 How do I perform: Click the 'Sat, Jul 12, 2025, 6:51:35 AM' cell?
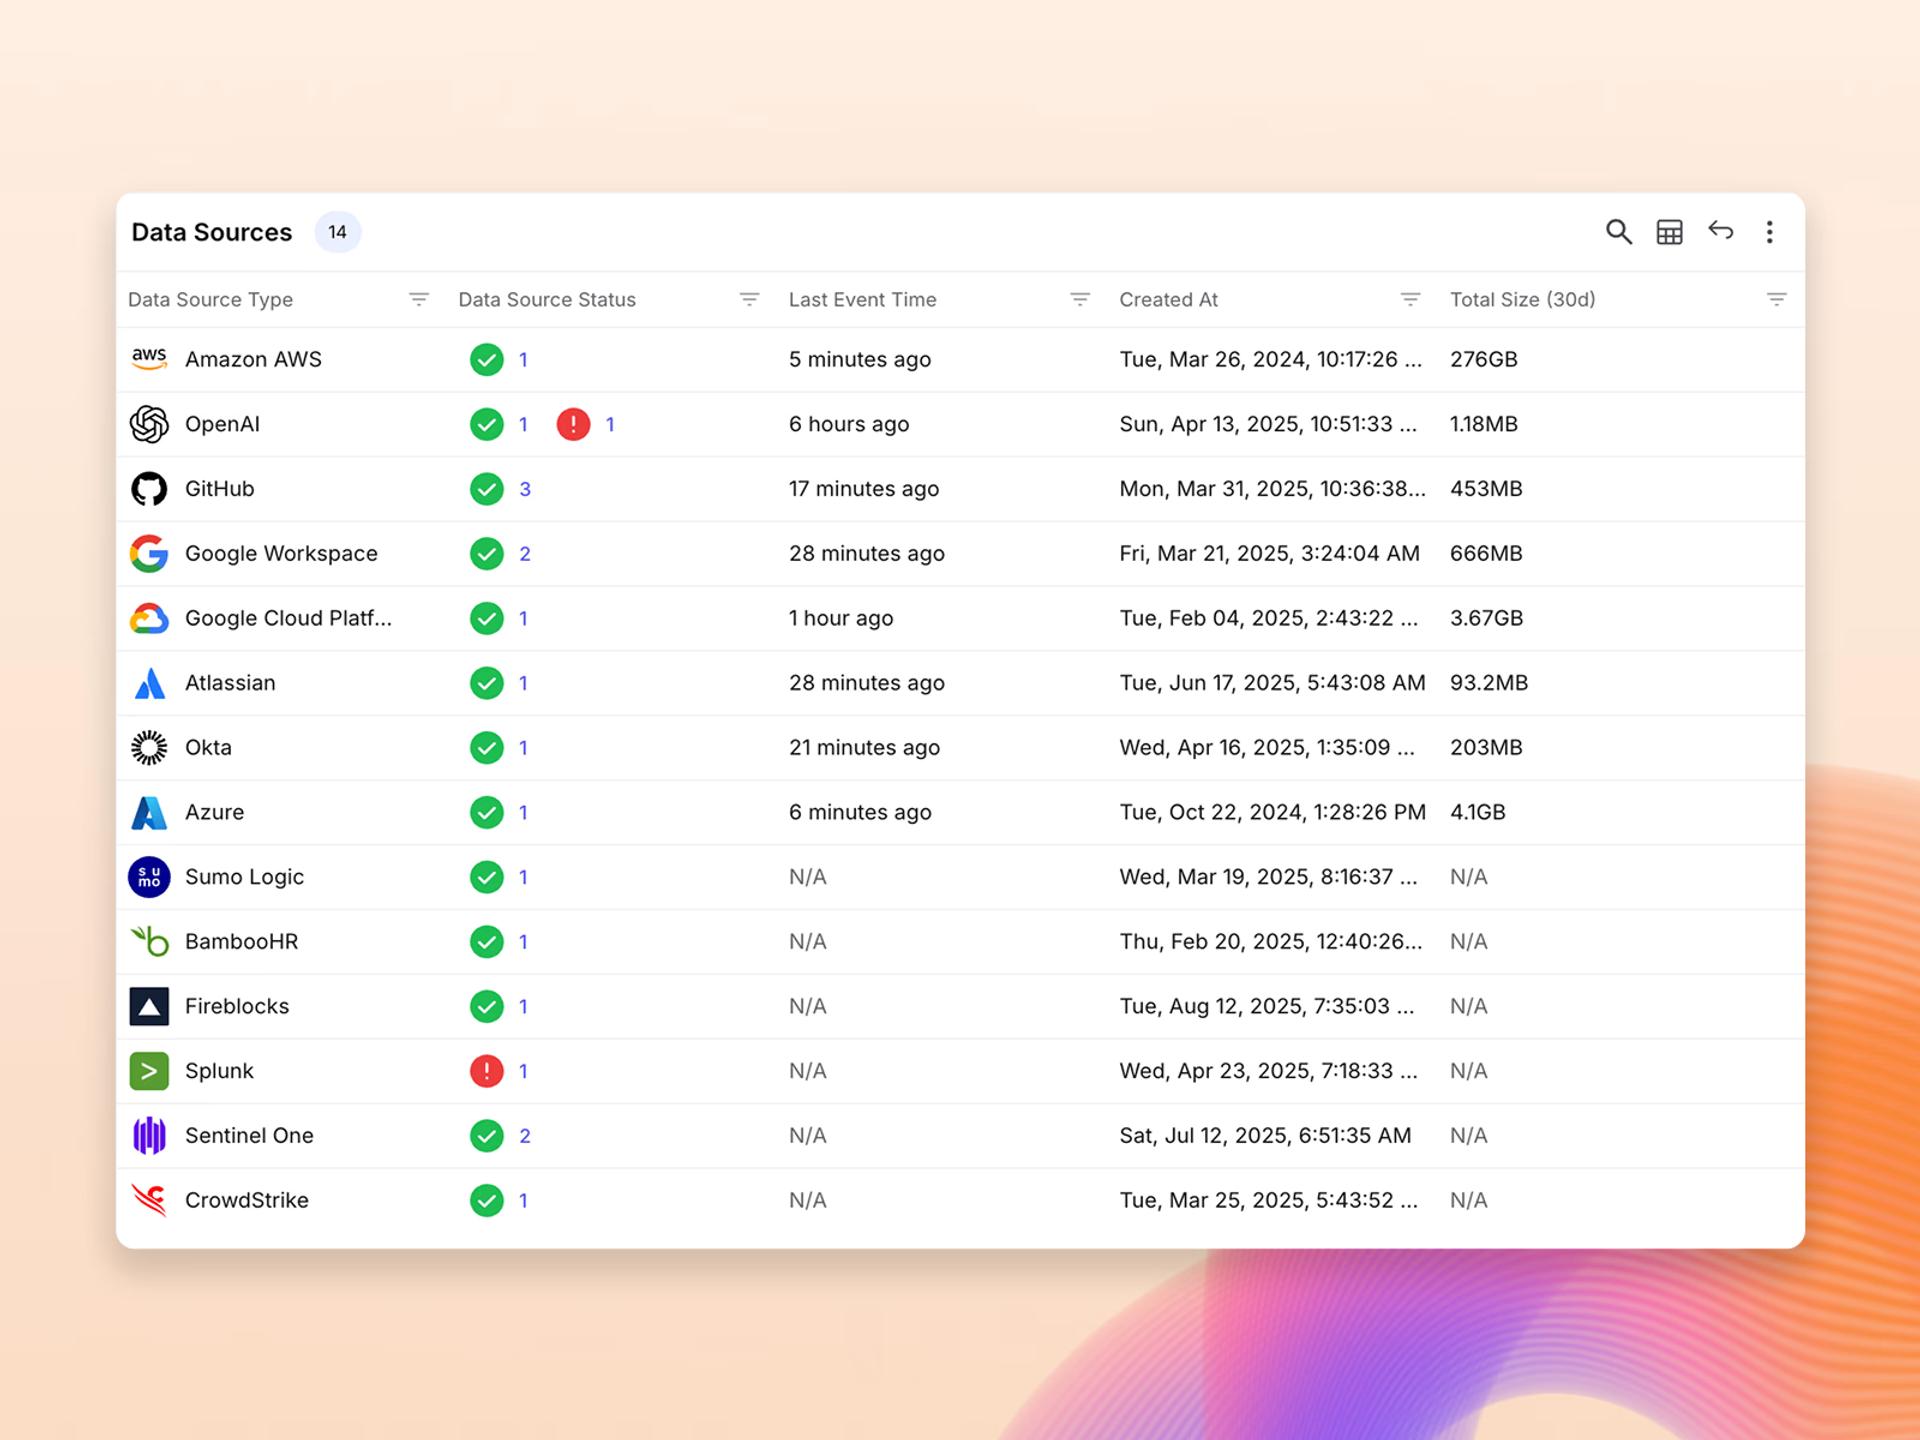pos(1265,1136)
